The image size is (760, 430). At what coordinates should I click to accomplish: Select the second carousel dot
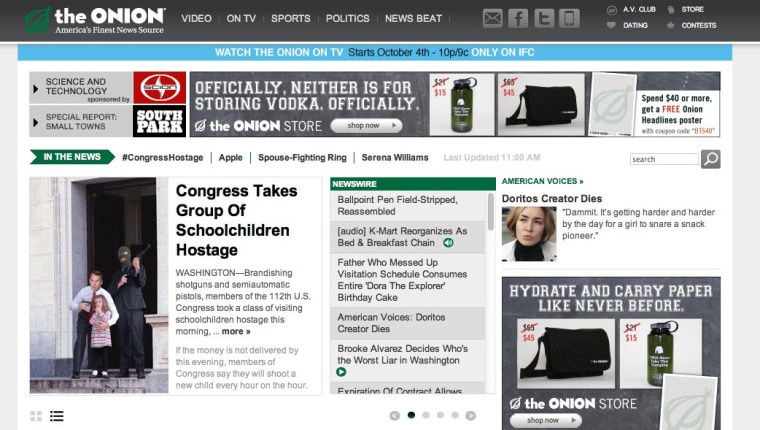click(426, 415)
